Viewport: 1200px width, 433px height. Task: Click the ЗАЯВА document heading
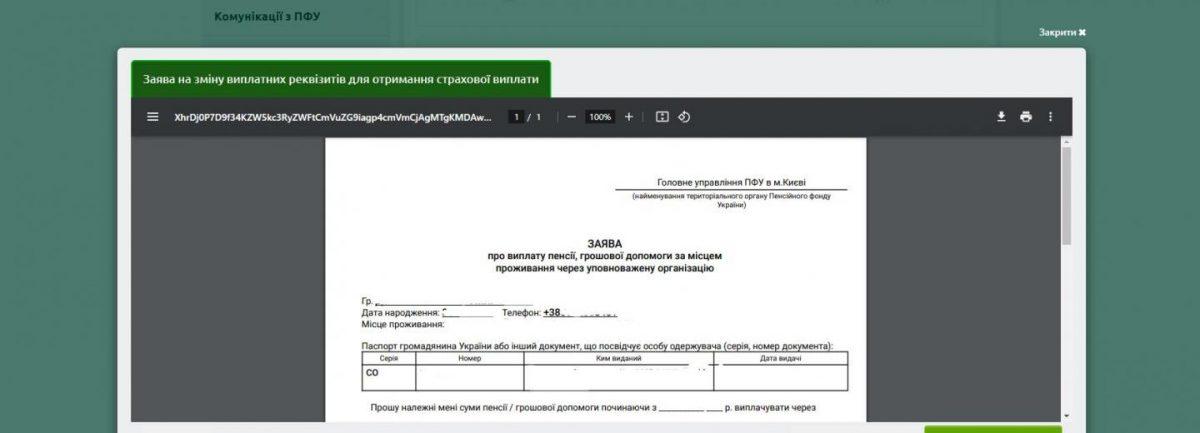point(605,243)
